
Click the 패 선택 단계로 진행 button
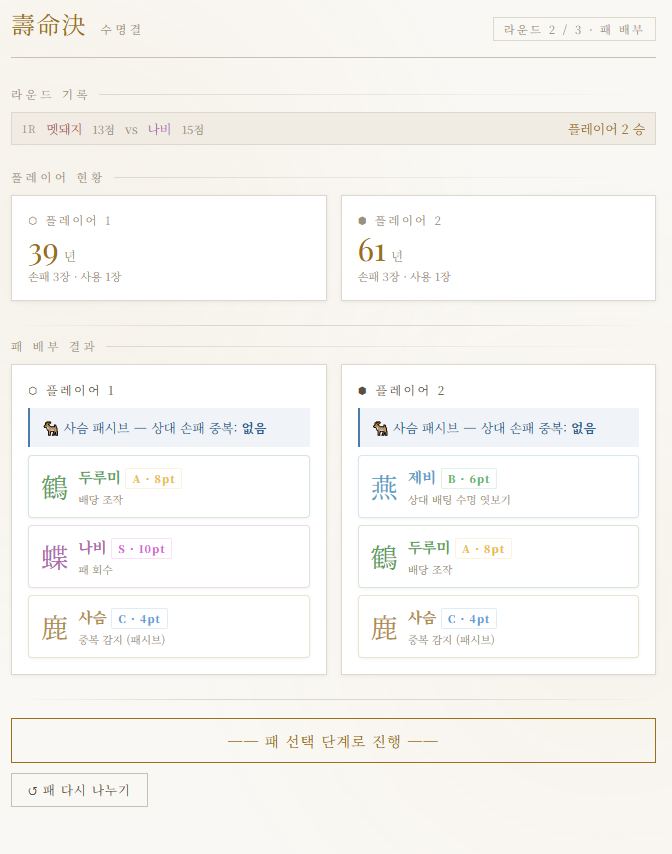333,741
